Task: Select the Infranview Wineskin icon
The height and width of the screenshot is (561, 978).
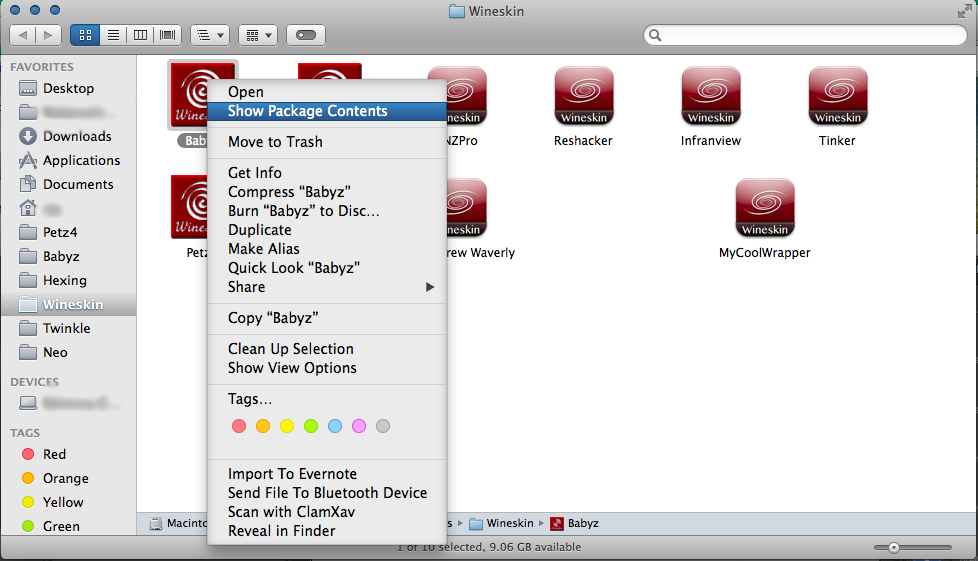Action: pos(710,96)
